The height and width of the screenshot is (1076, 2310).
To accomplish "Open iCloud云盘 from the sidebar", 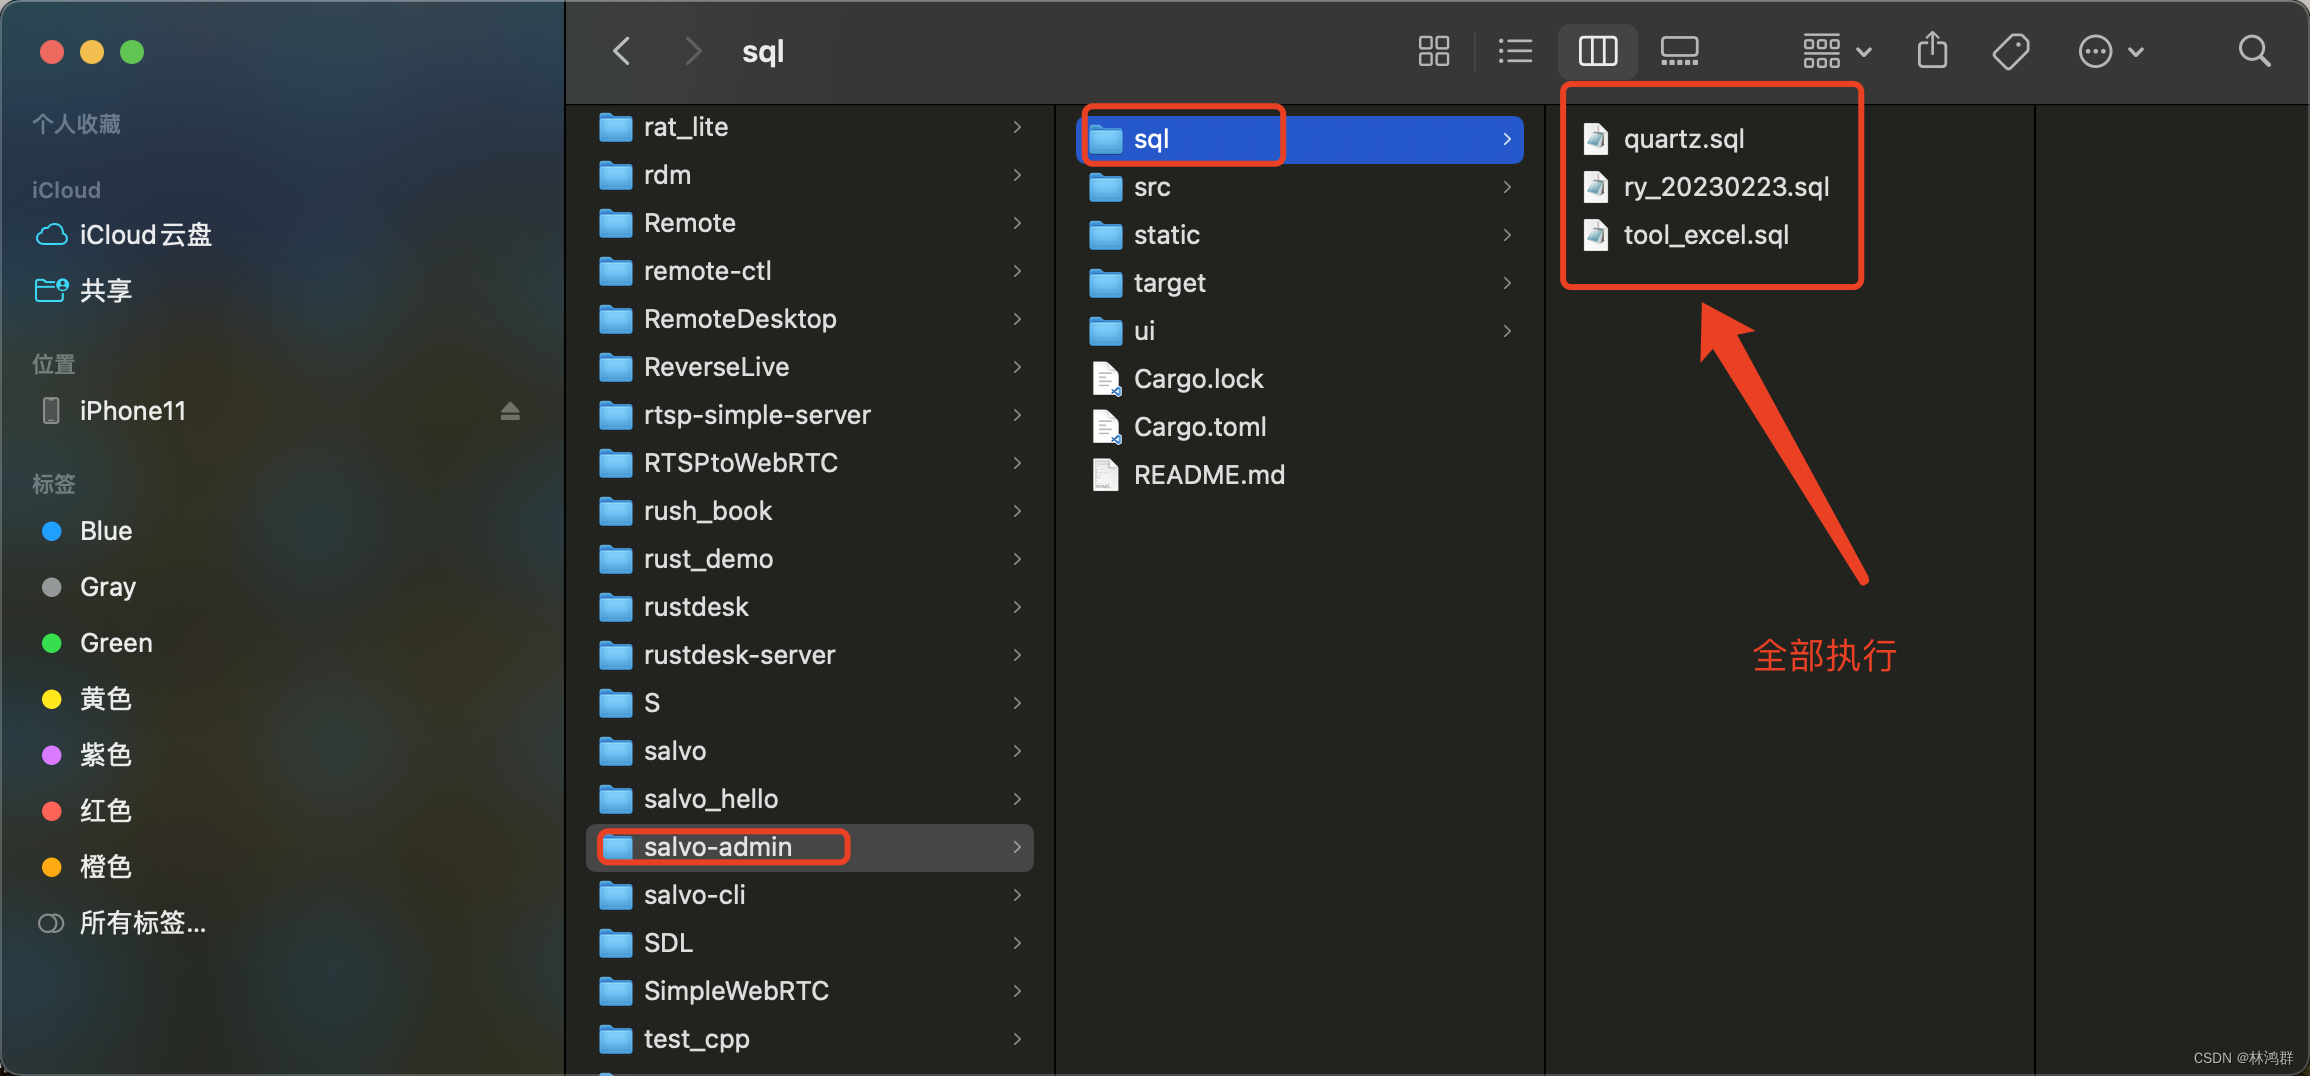I will 146,235.
